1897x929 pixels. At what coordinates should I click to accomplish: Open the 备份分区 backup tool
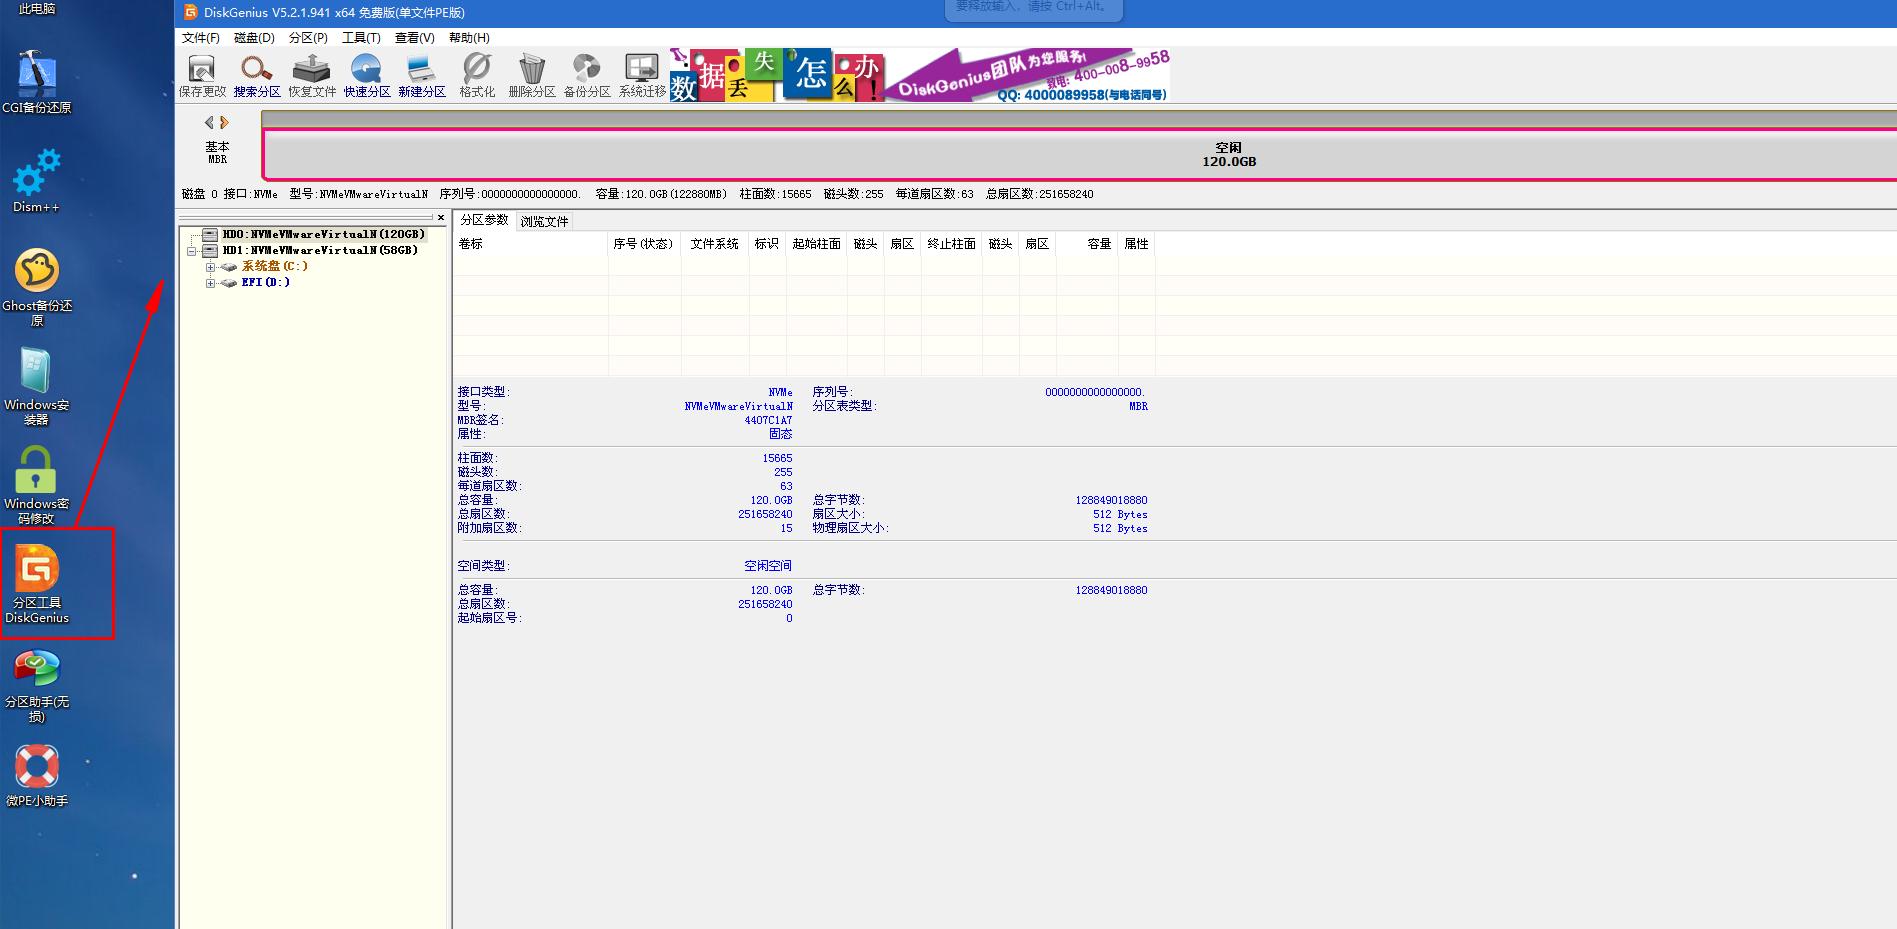click(587, 76)
